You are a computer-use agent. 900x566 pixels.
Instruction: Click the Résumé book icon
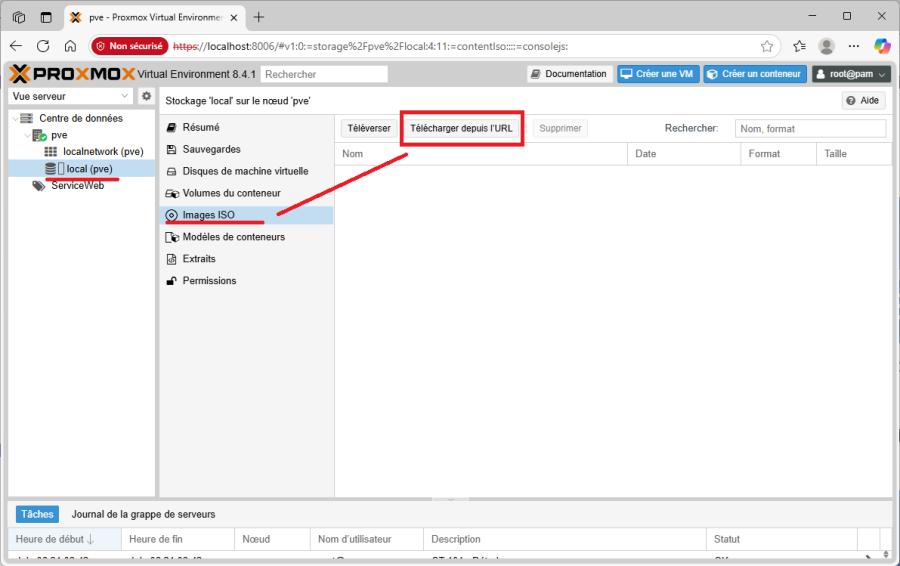tap(171, 127)
